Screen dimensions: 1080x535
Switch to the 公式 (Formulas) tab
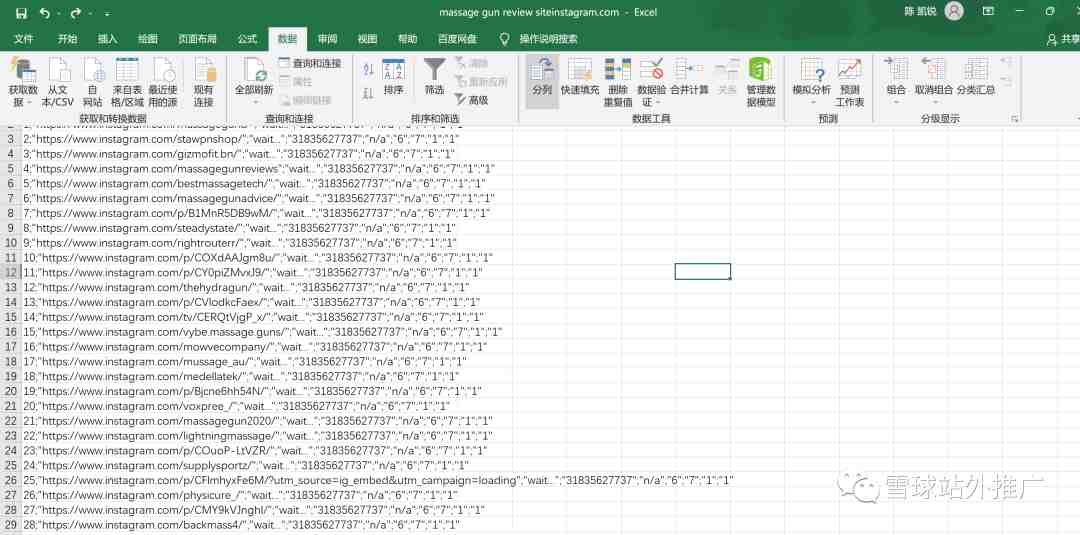tap(247, 39)
